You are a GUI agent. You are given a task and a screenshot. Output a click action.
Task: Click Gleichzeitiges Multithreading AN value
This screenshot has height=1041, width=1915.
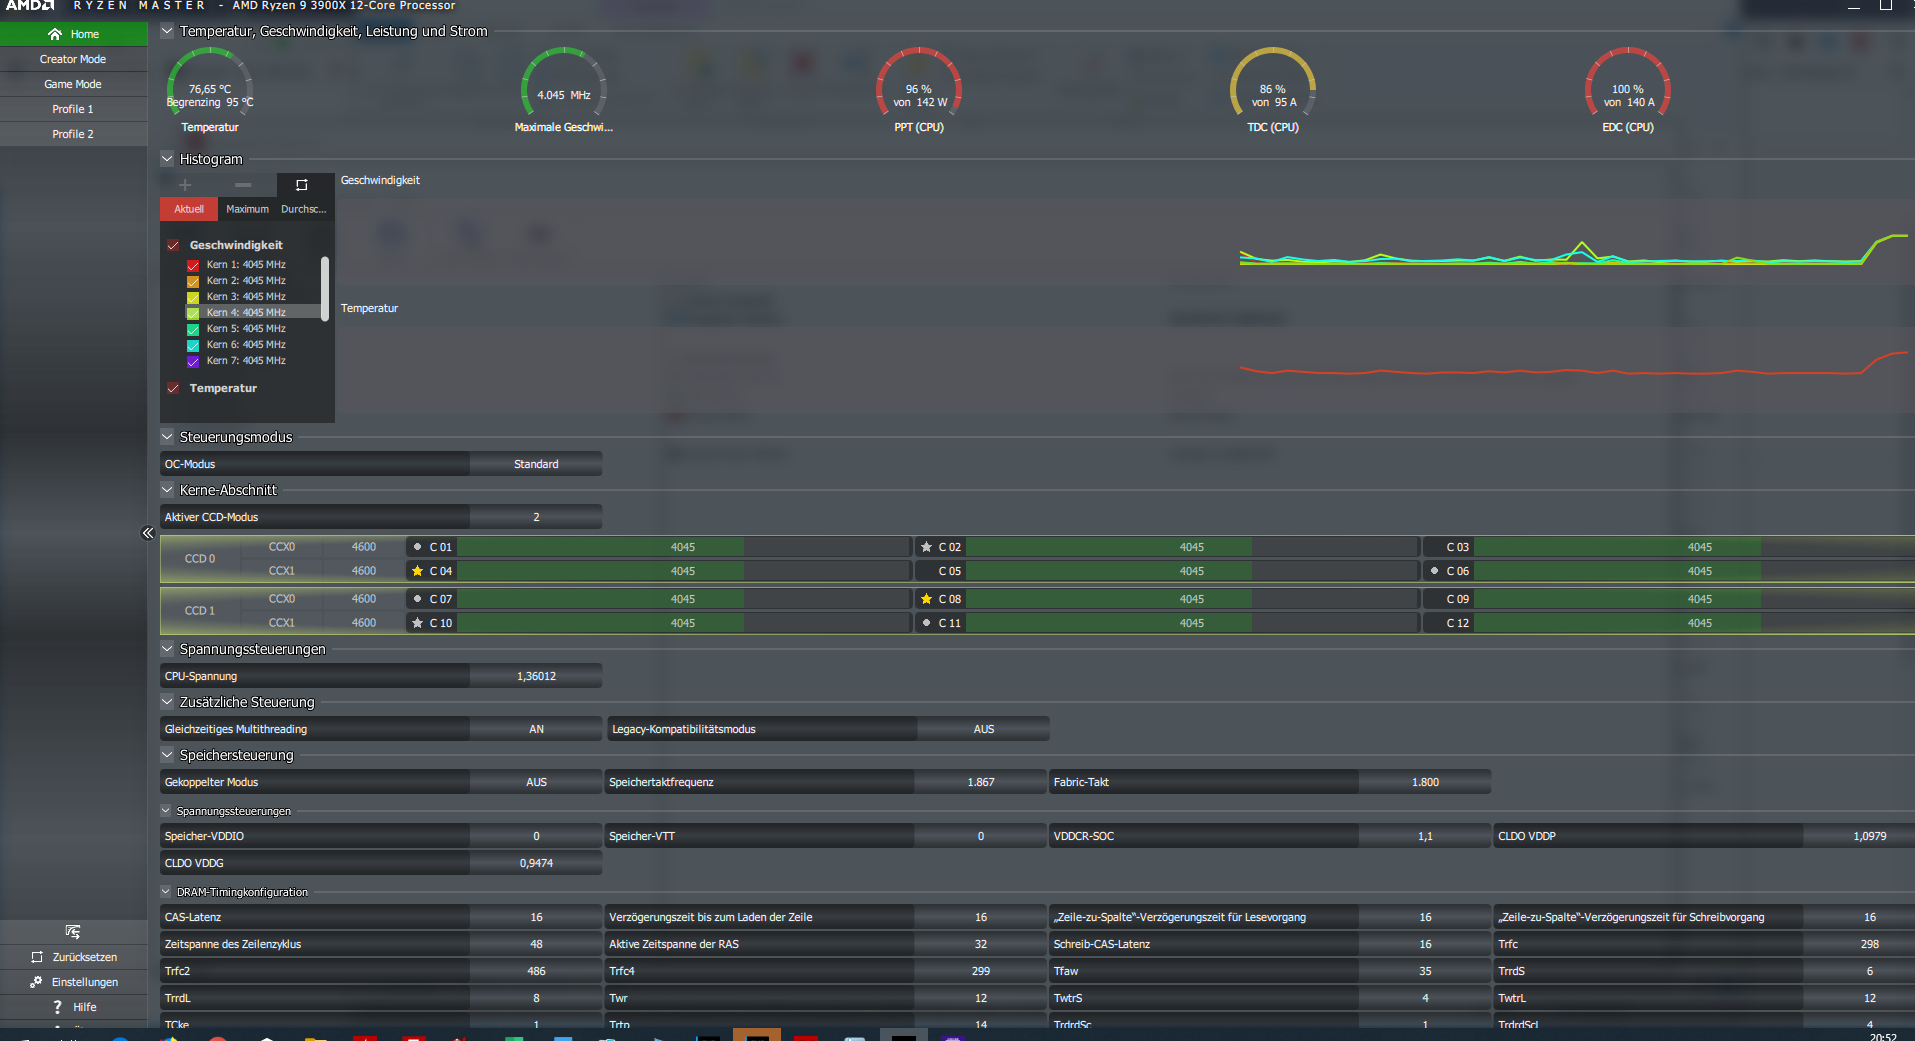click(x=536, y=729)
